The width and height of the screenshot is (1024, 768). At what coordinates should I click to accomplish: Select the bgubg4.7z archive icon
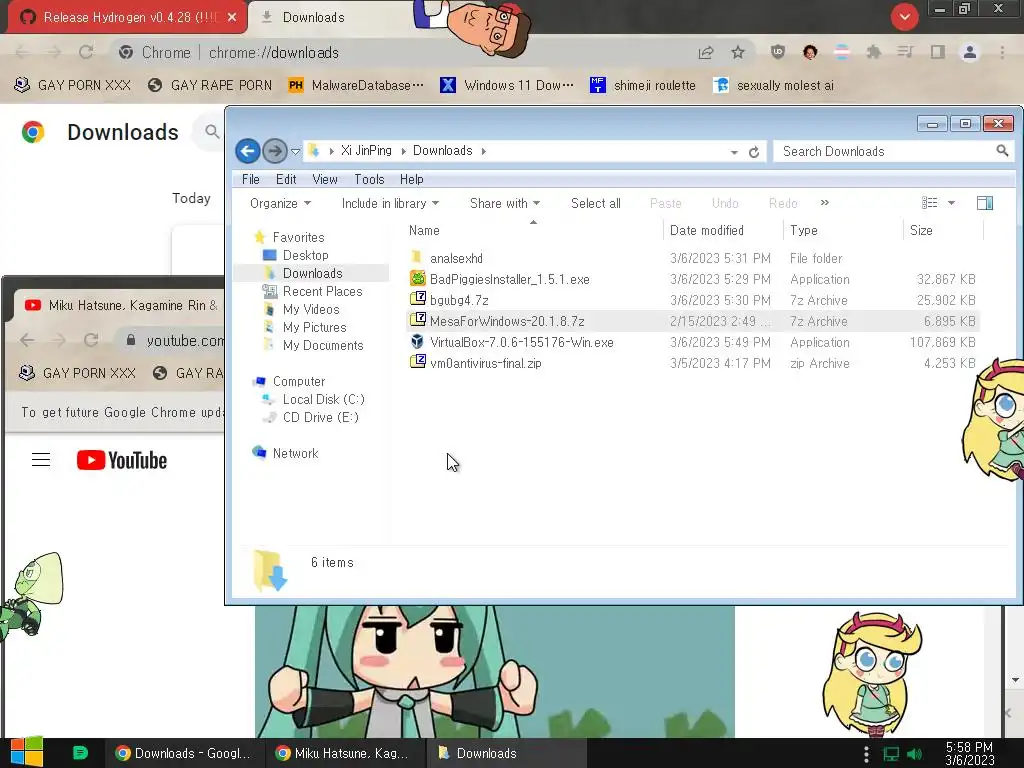pos(417,300)
